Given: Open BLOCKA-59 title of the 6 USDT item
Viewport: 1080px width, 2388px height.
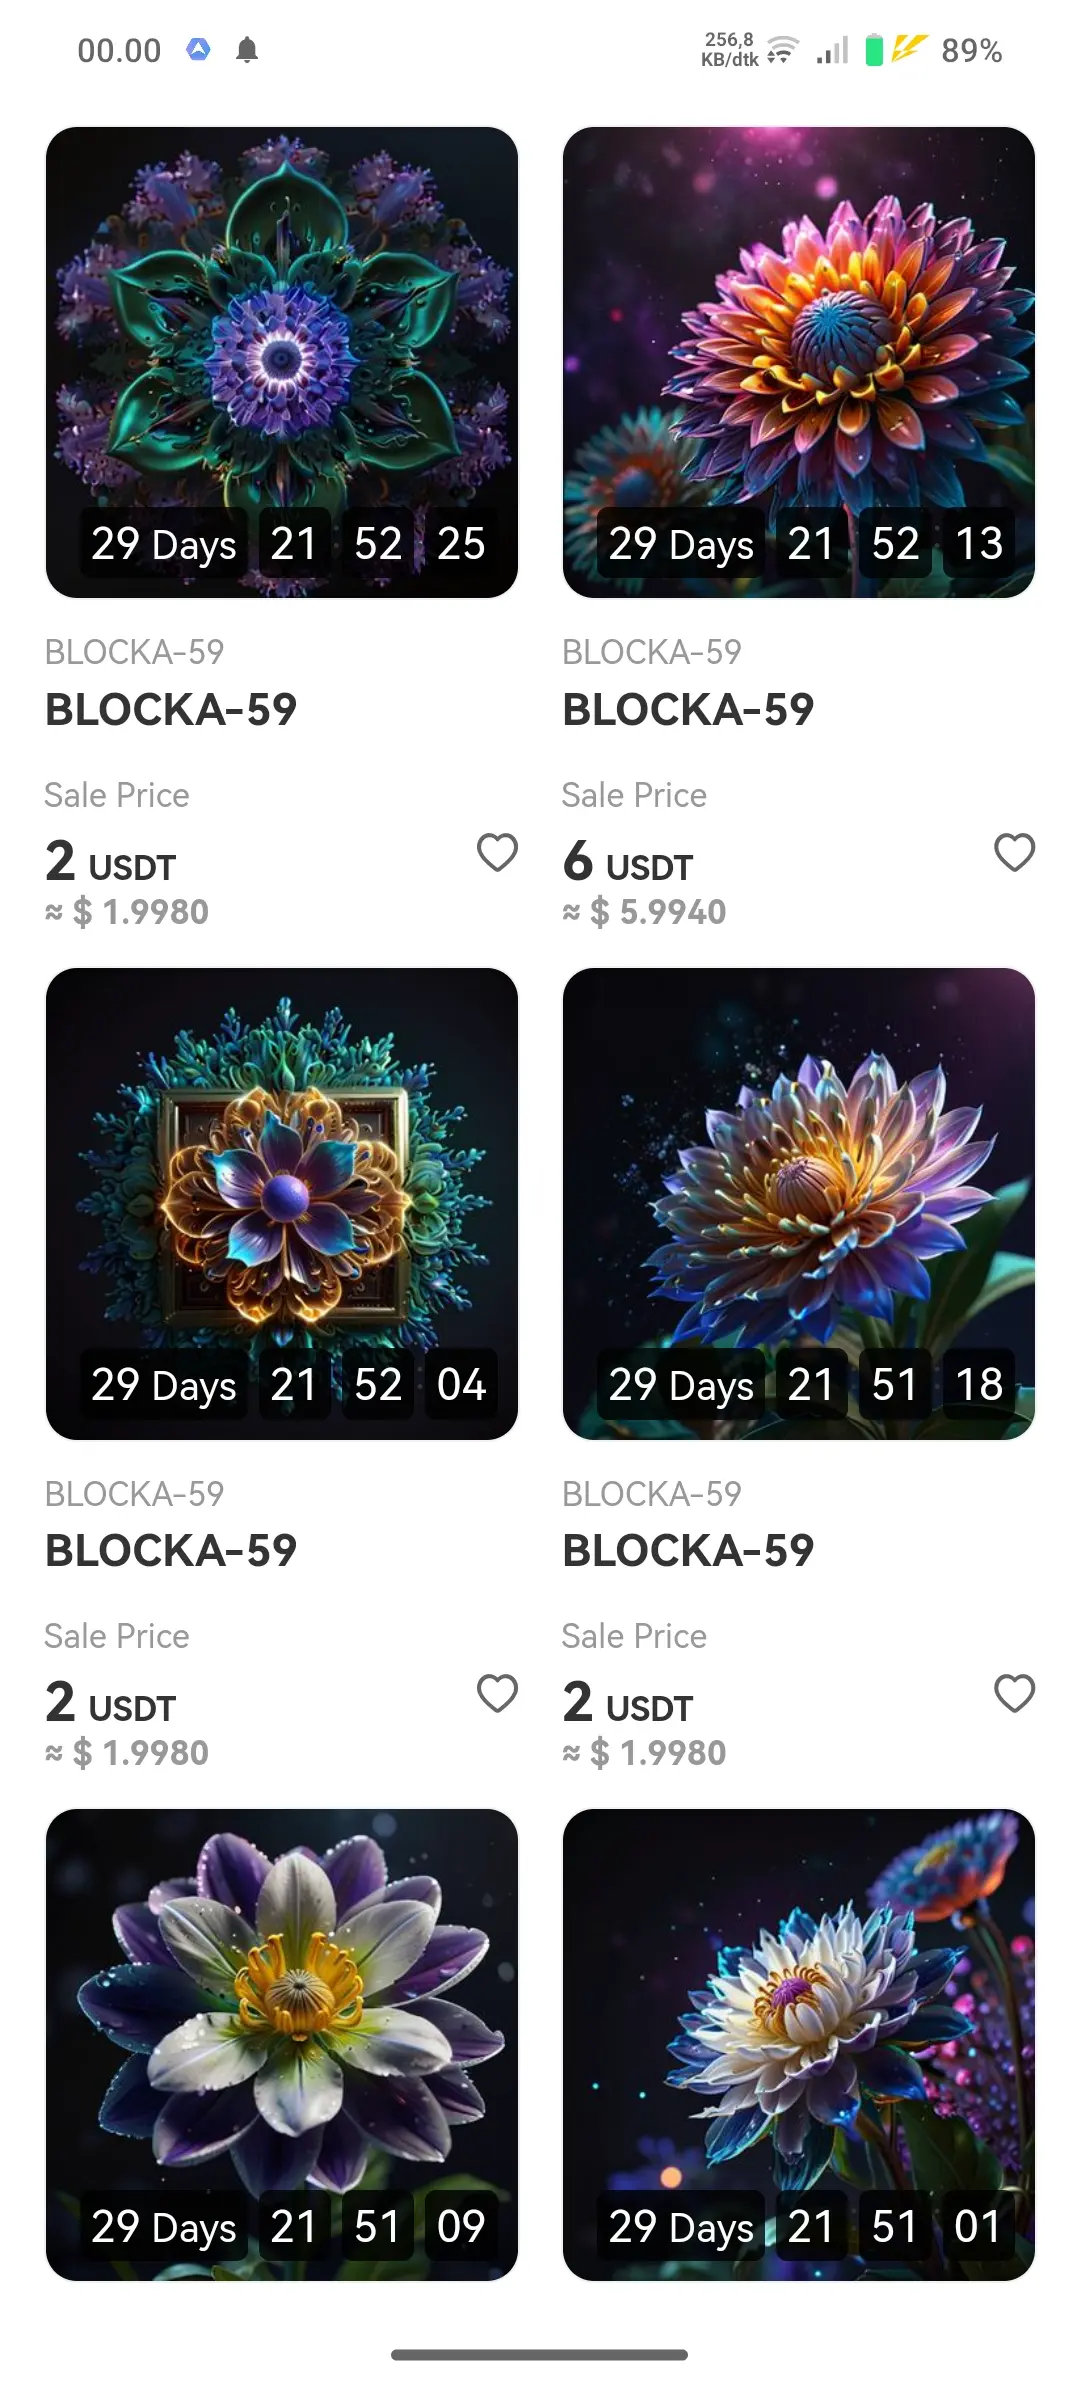Looking at the screenshot, I should pos(688,710).
